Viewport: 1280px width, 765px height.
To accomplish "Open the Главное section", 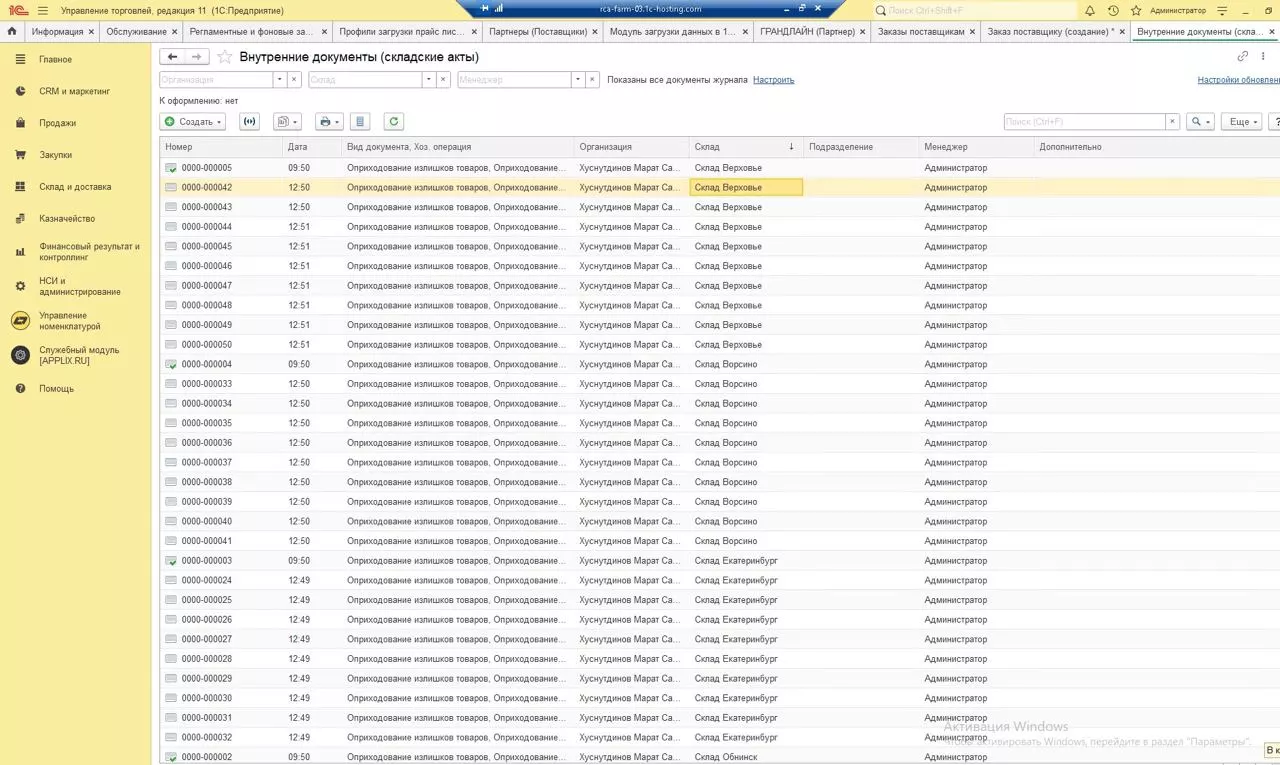I will pyautogui.click(x=55, y=59).
